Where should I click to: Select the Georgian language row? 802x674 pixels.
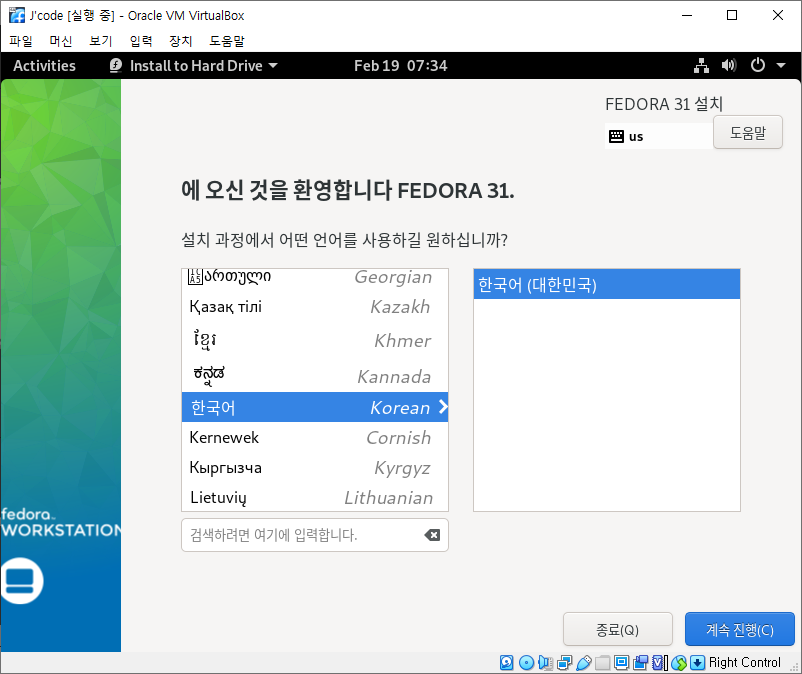click(315, 277)
